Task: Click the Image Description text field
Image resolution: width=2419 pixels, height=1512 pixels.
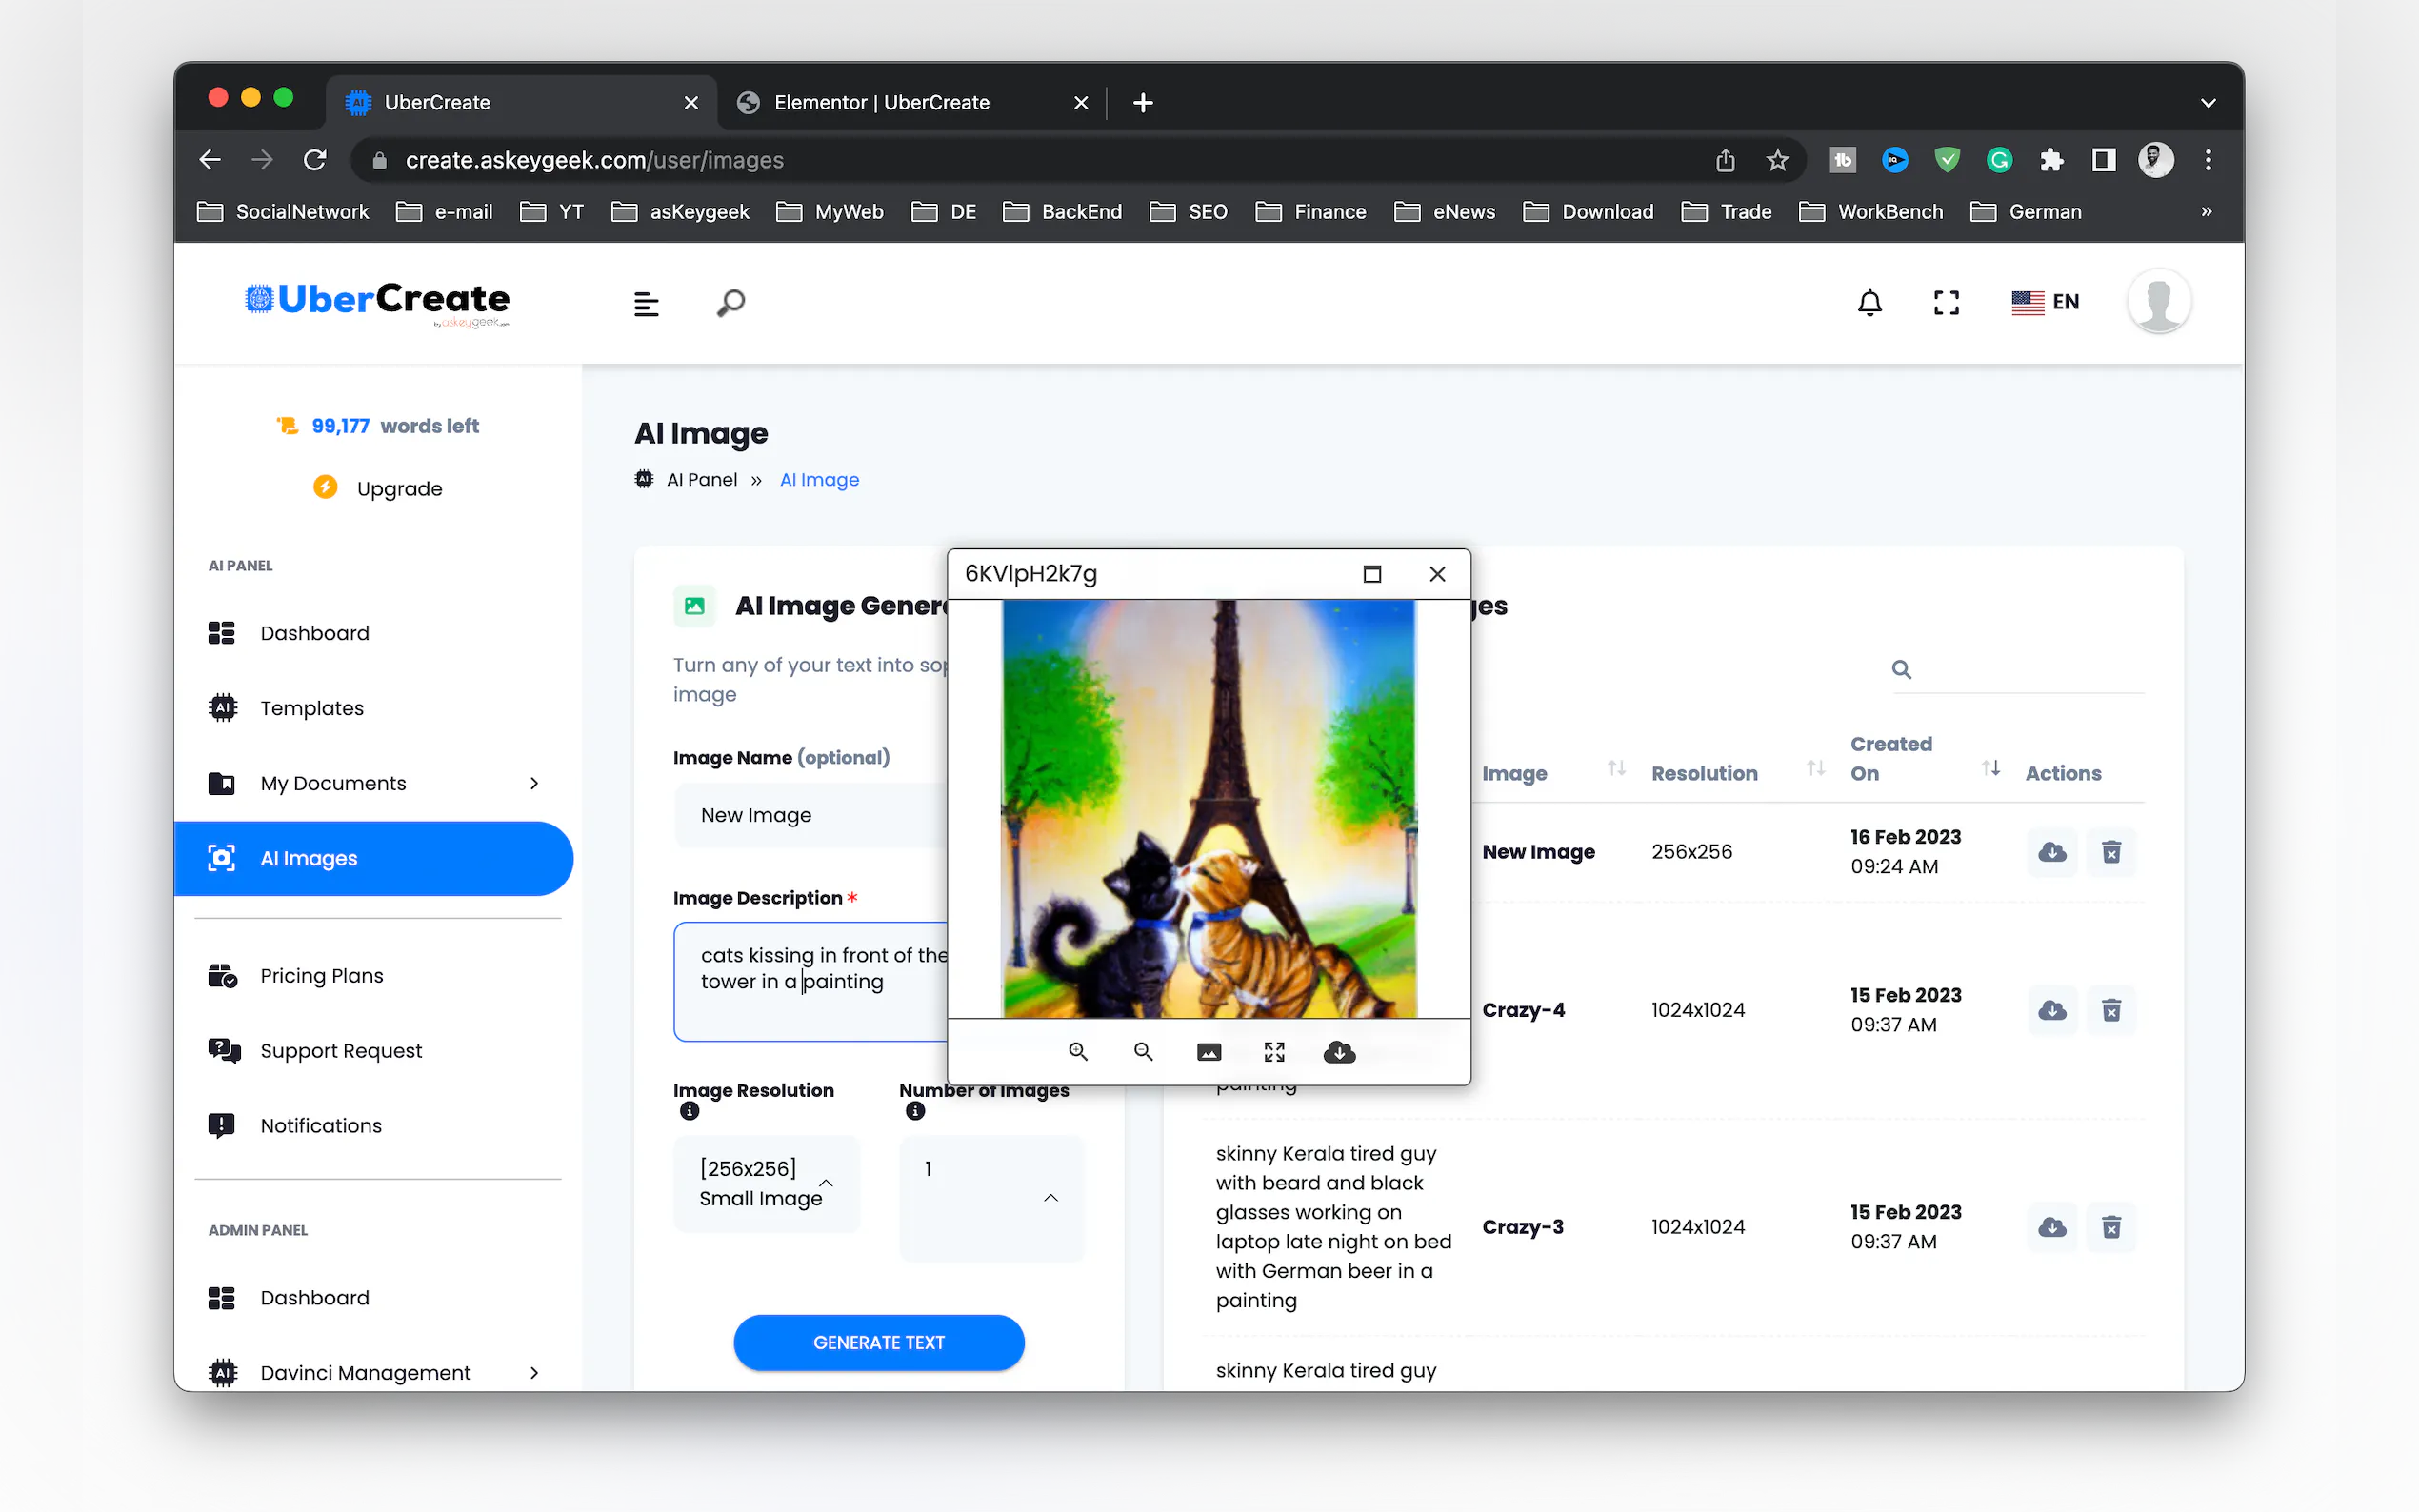Action: [810, 981]
